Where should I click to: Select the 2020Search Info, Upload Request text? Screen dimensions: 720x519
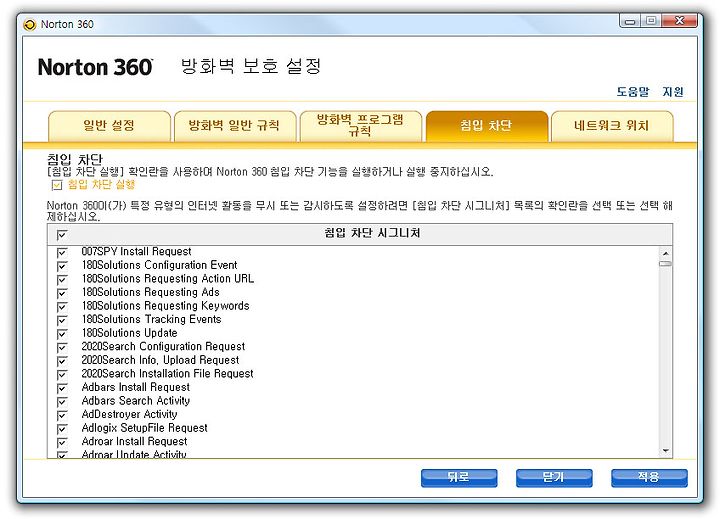click(x=160, y=360)
